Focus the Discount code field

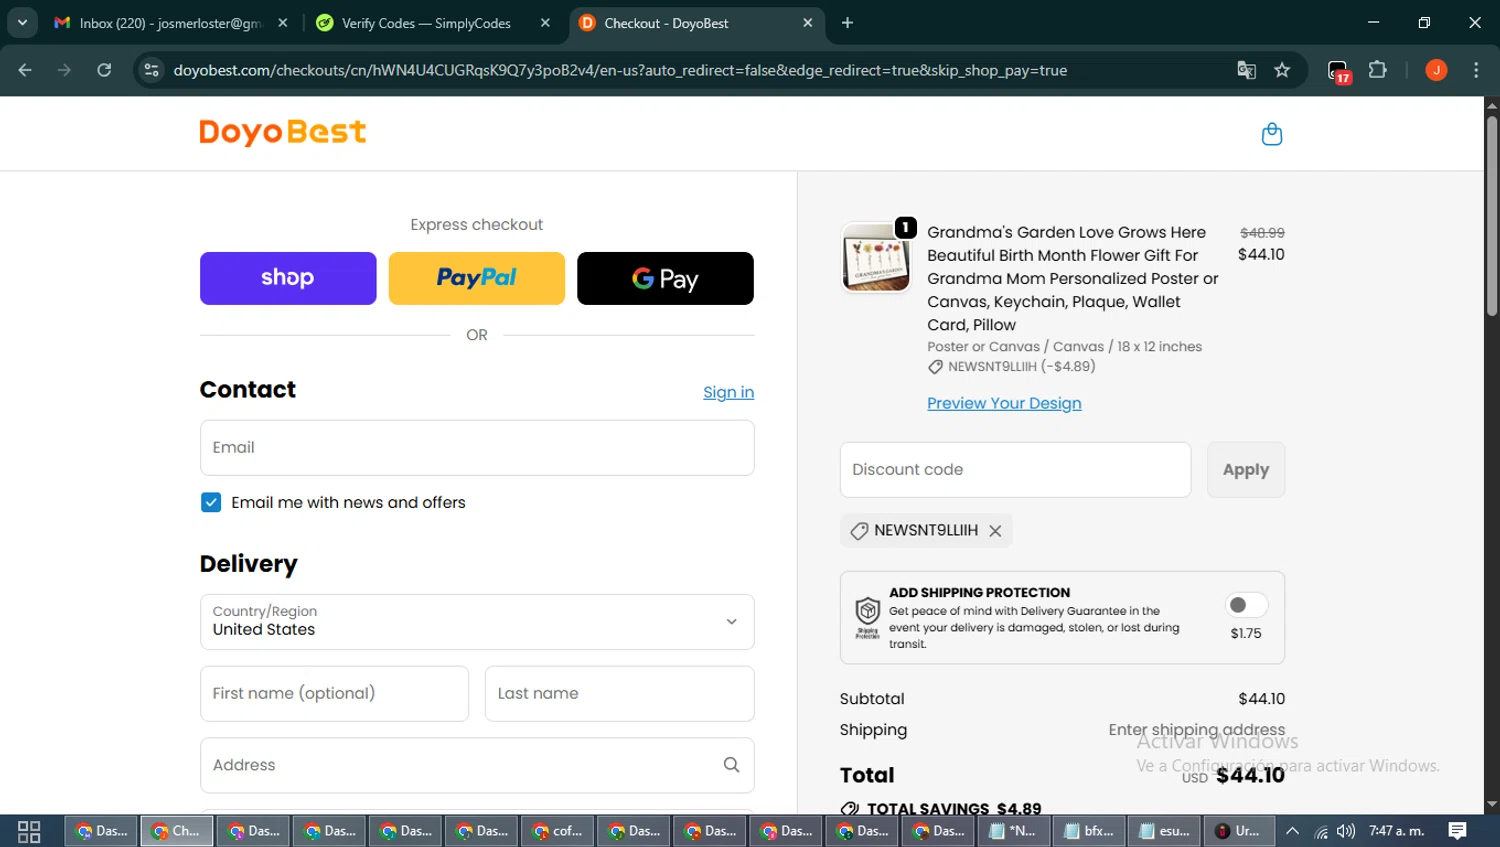coord(1015,469)
